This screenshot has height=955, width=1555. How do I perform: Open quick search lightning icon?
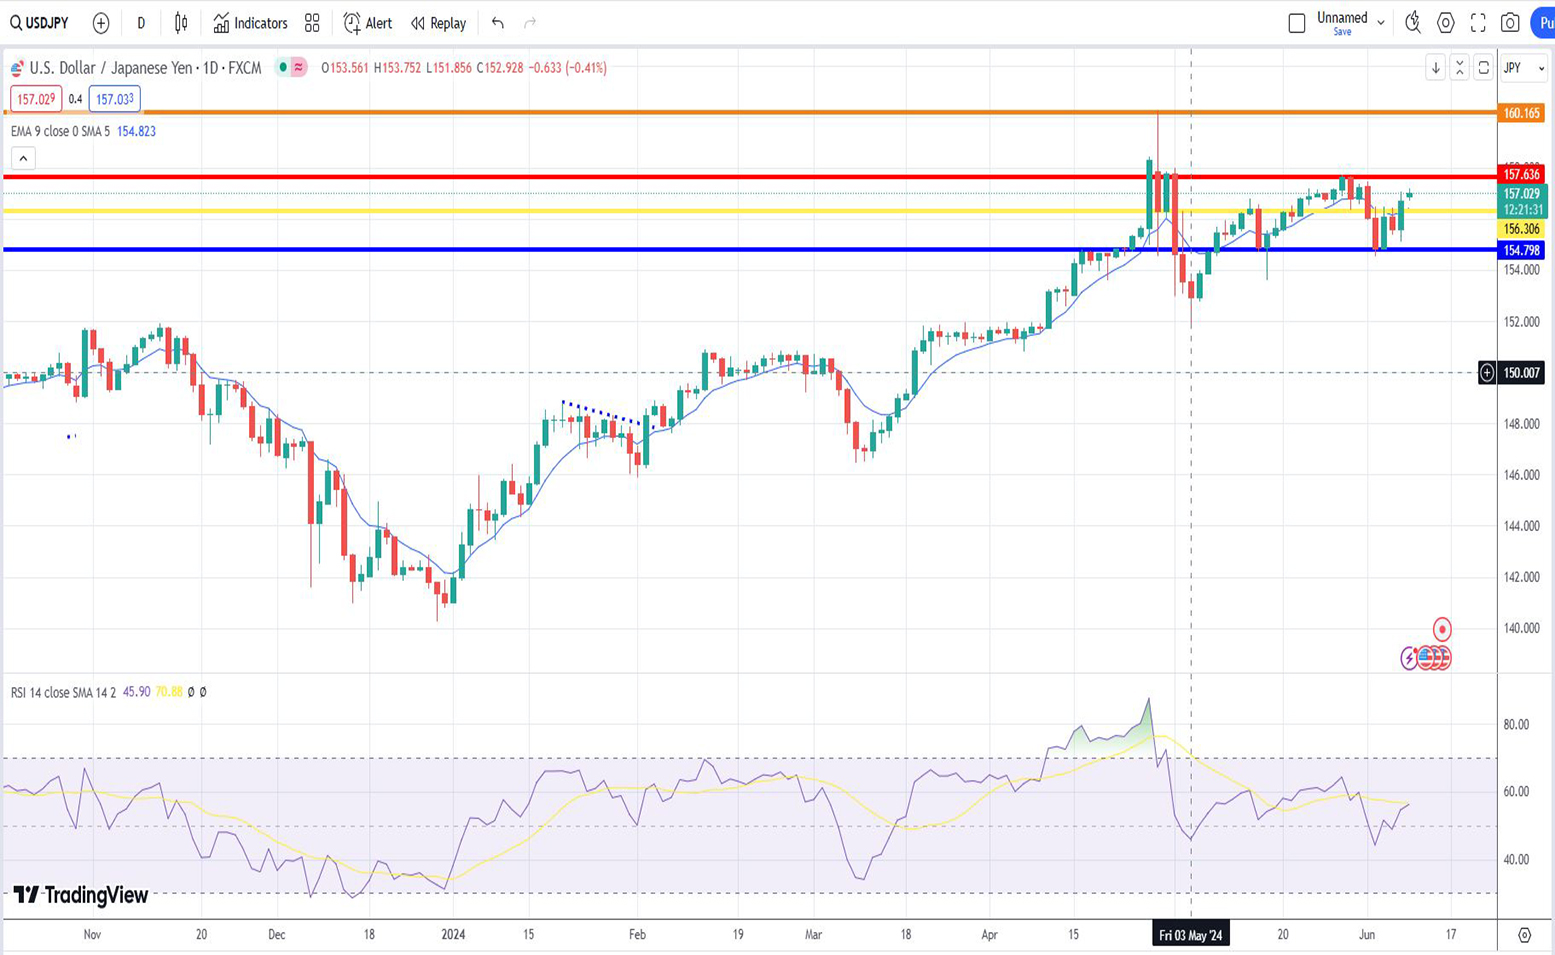tap(1412, 23)
